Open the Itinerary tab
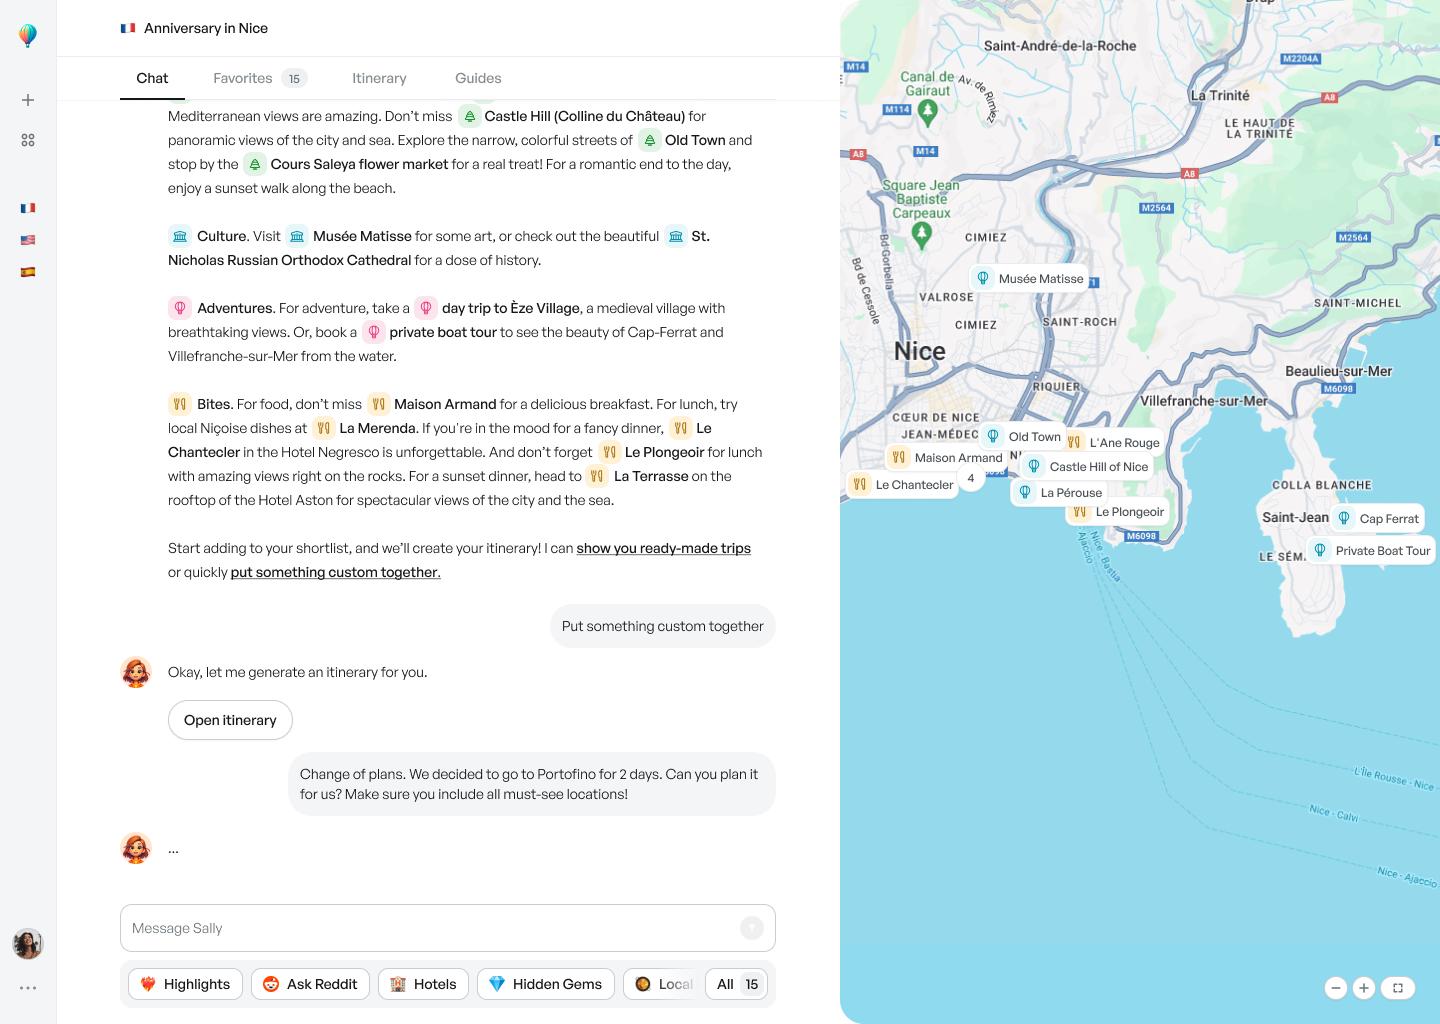Viewport: 1440px width, 1024px height. pos(379,78)
